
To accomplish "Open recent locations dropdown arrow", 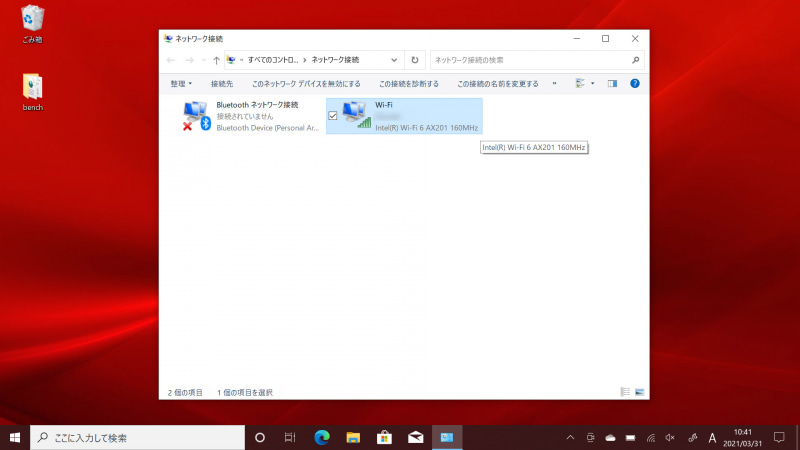I will tap(204, 60).
